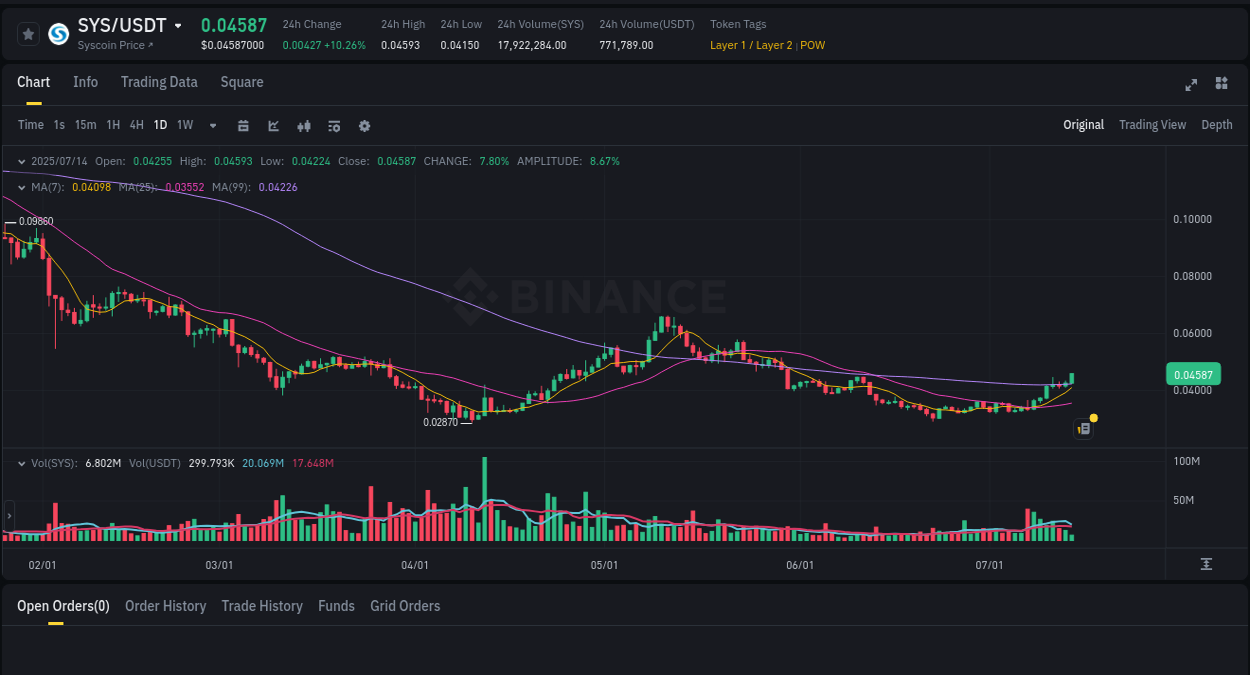1250x675 pixels.
Task: Collapse the OHLC info row chevron
Action: 21,161
